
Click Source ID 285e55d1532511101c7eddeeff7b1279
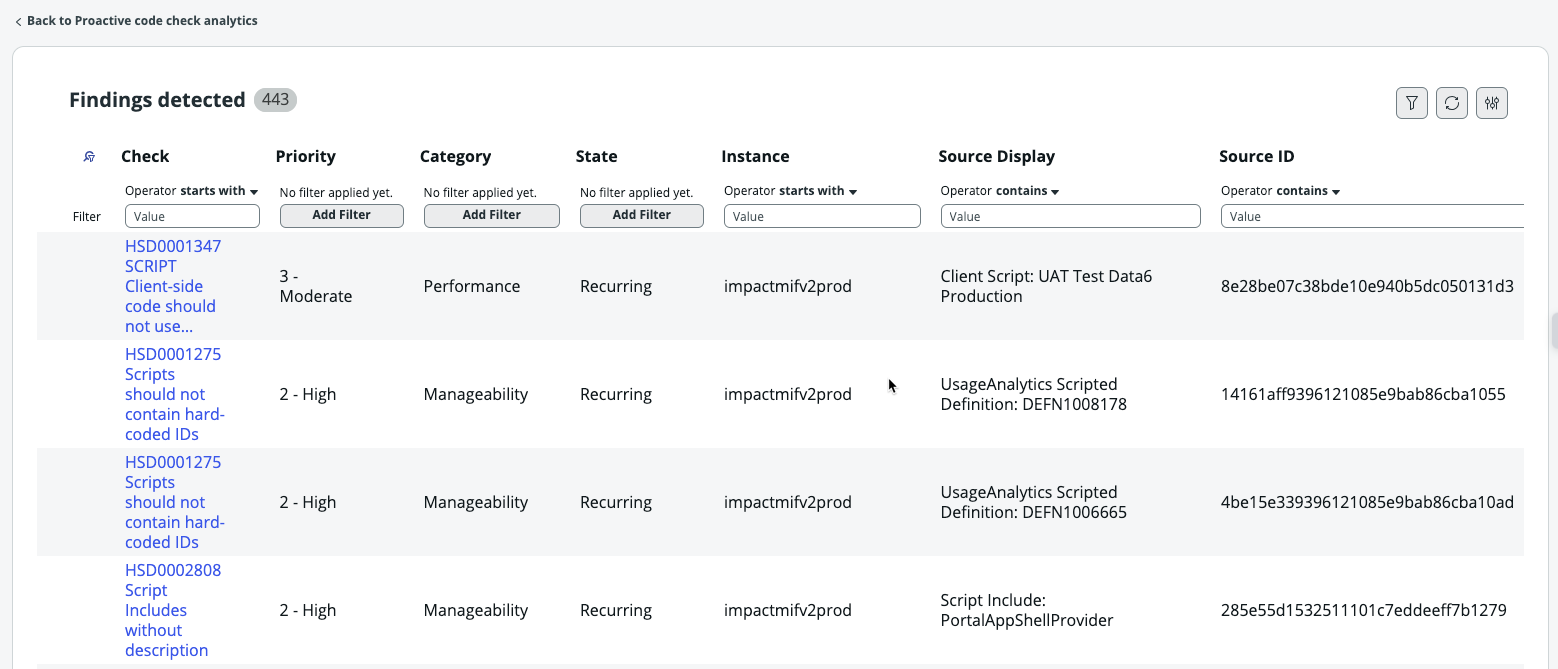[1364, 610]
